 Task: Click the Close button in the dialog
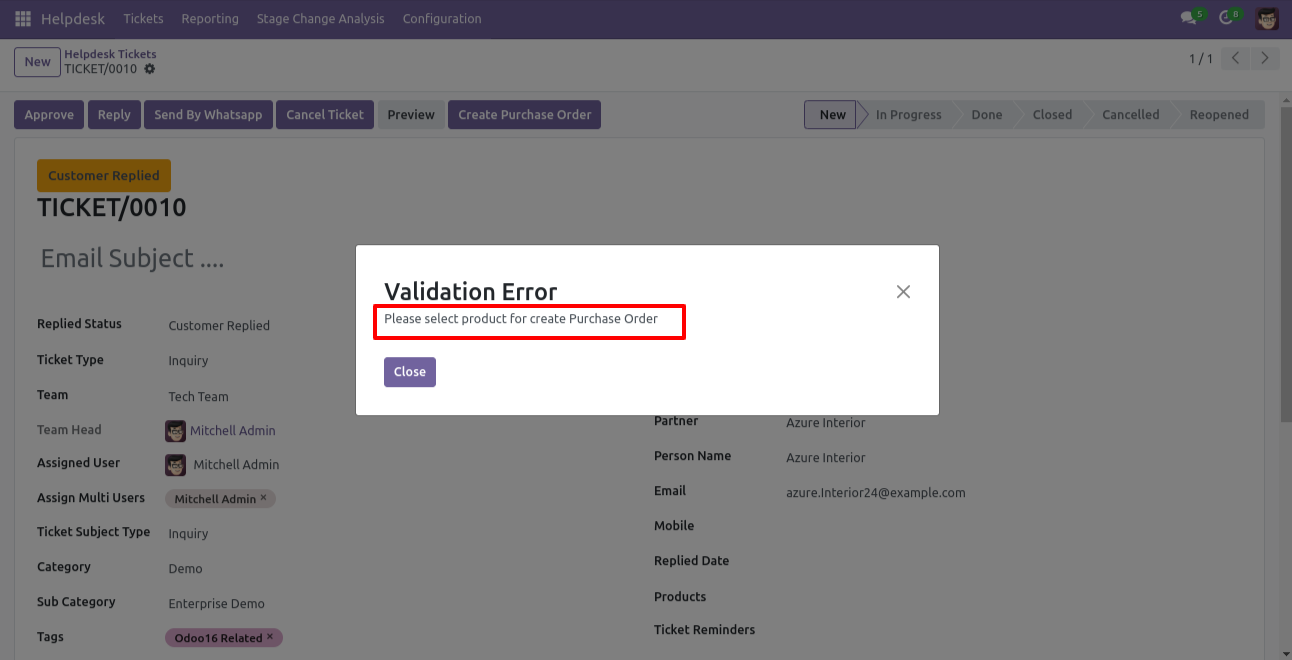(410, 372)
